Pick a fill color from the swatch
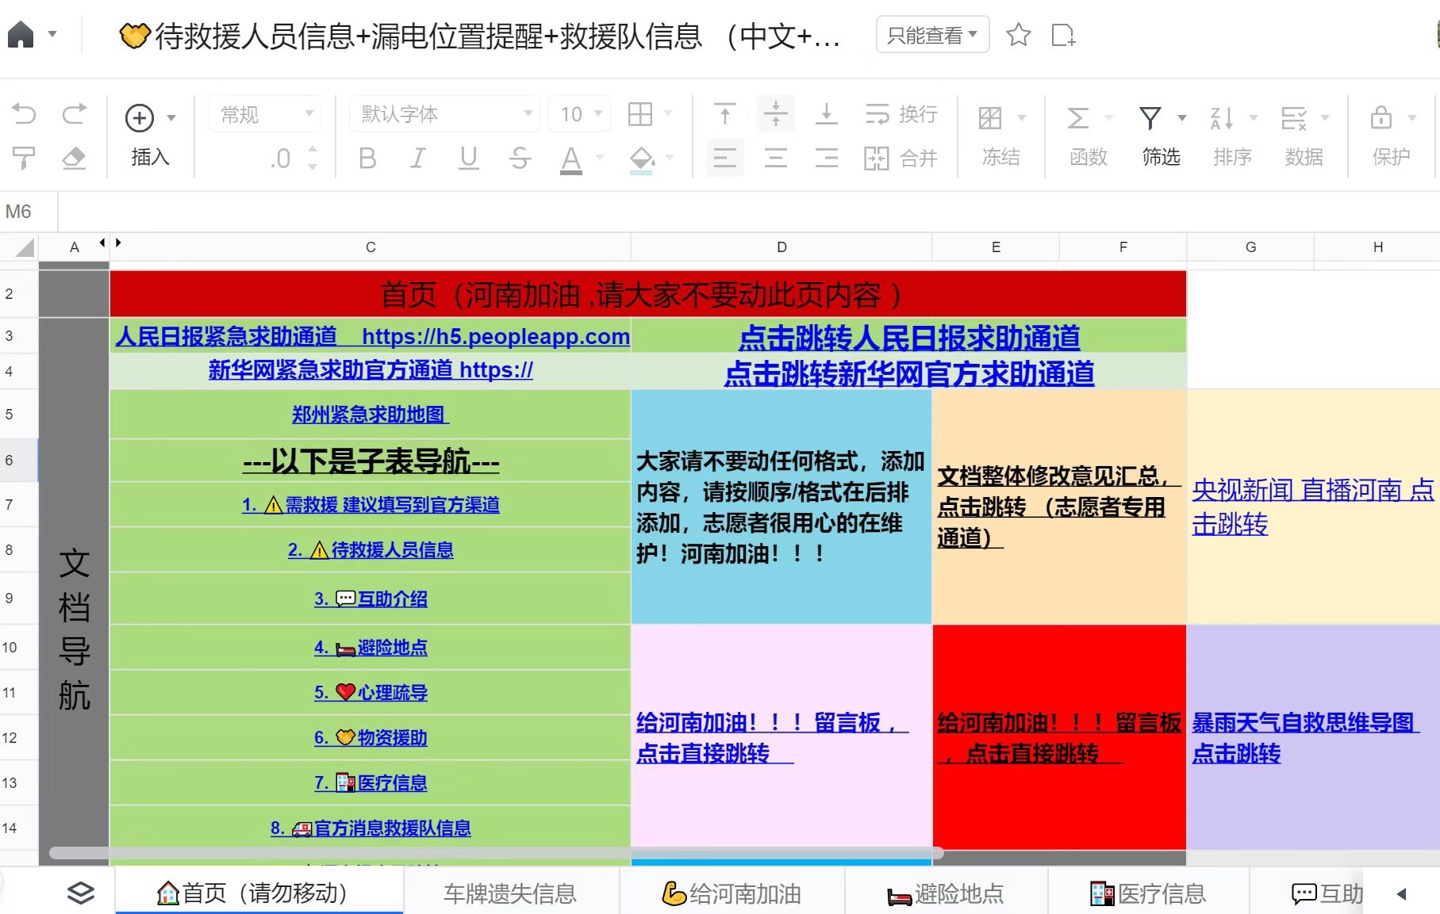This screenshot has height=914, width=1440. [x=641, y=157]
